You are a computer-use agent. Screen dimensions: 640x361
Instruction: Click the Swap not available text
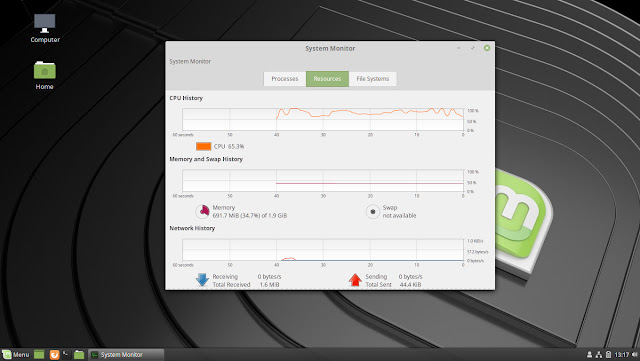[399, 212]
